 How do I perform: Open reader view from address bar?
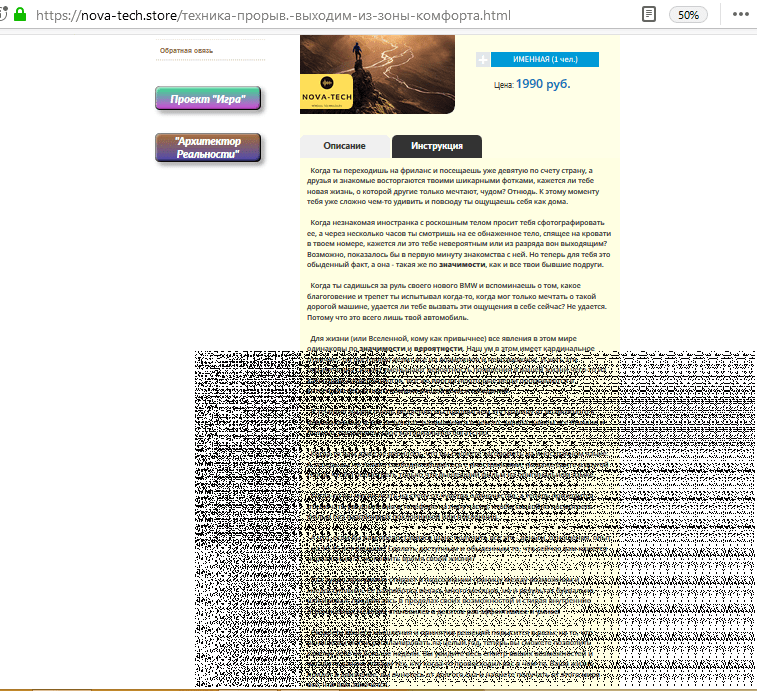coord(650,15)
